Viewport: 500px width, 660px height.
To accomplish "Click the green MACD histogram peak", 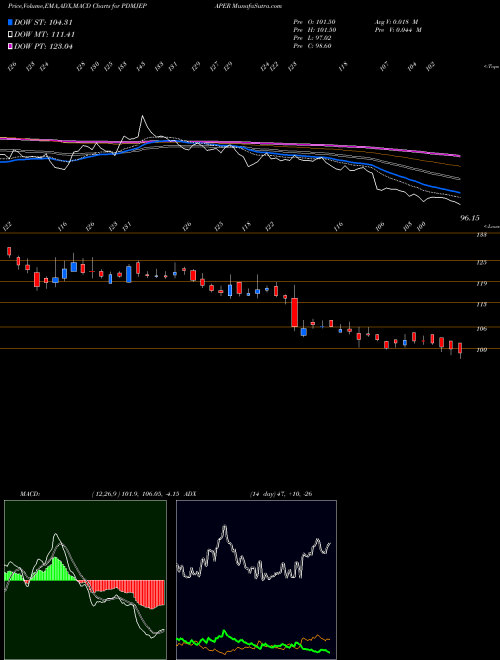I will pos(55,569).
